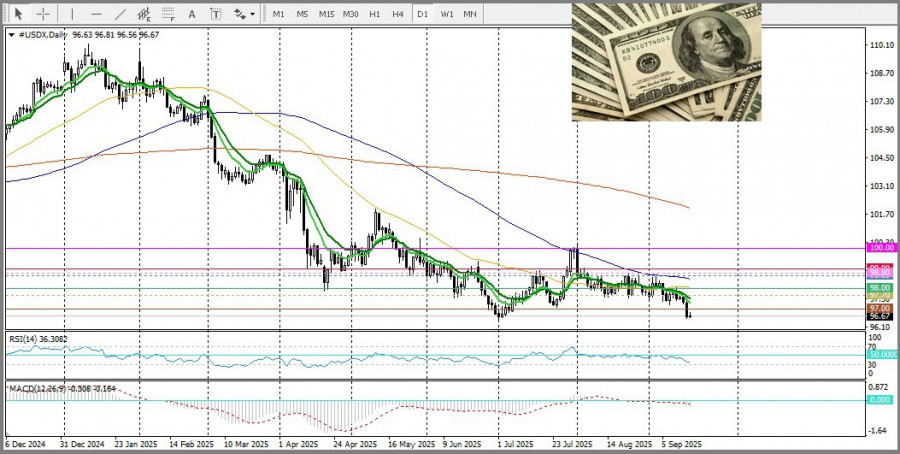Enable the W1 weekly timeframe
This screenshot has height=454, width=900.
446,14
